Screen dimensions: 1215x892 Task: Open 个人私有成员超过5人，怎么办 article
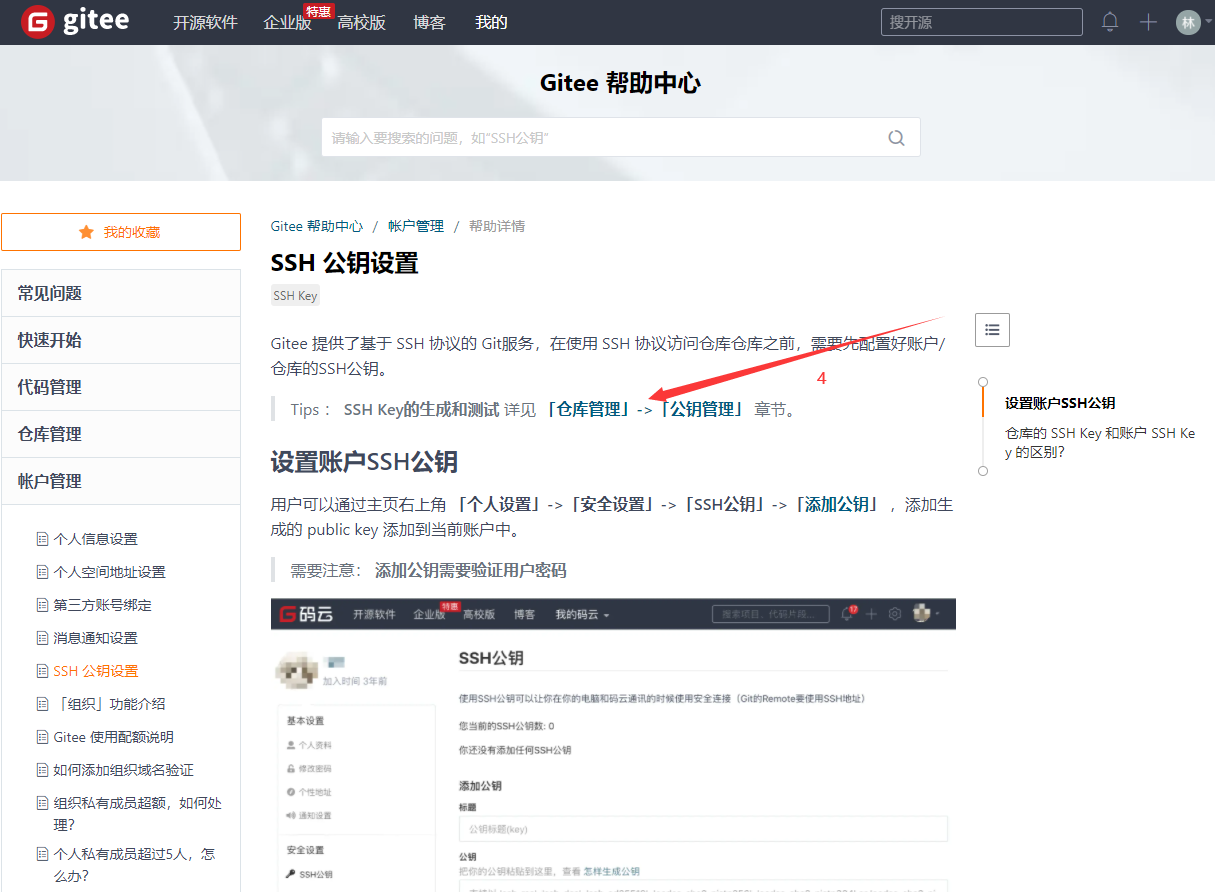pos(134,865)
